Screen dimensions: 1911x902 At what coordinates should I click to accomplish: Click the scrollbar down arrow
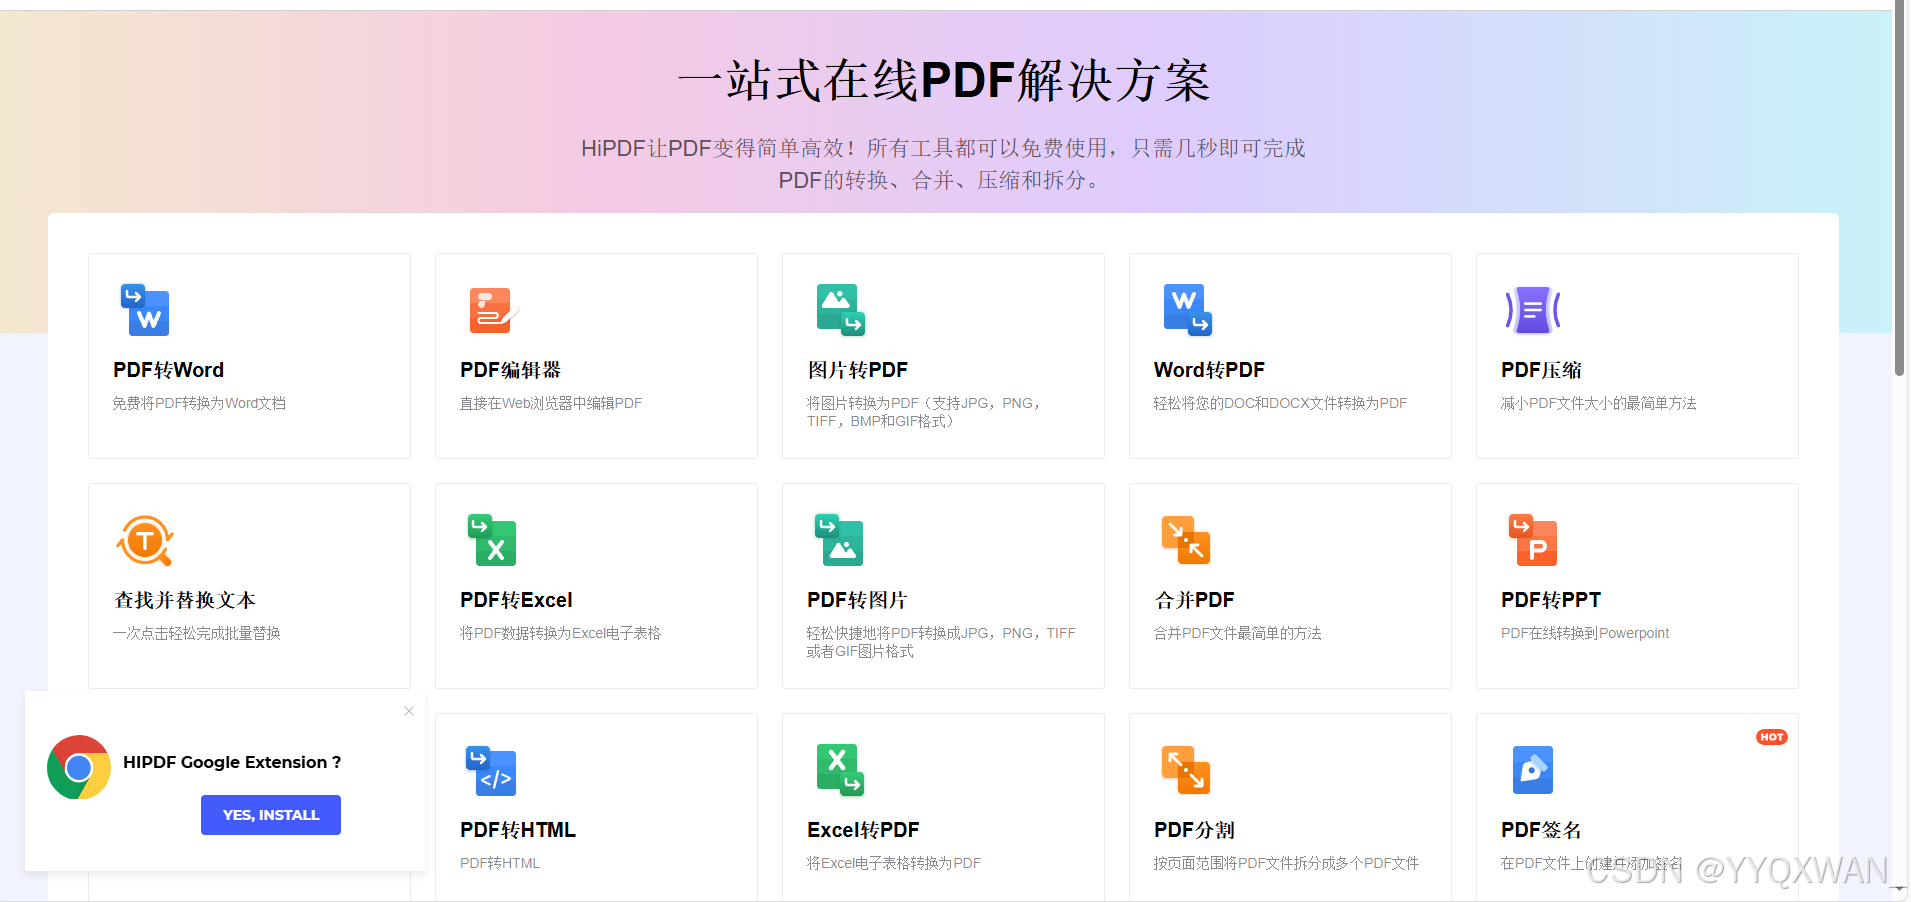[1900, 887]
